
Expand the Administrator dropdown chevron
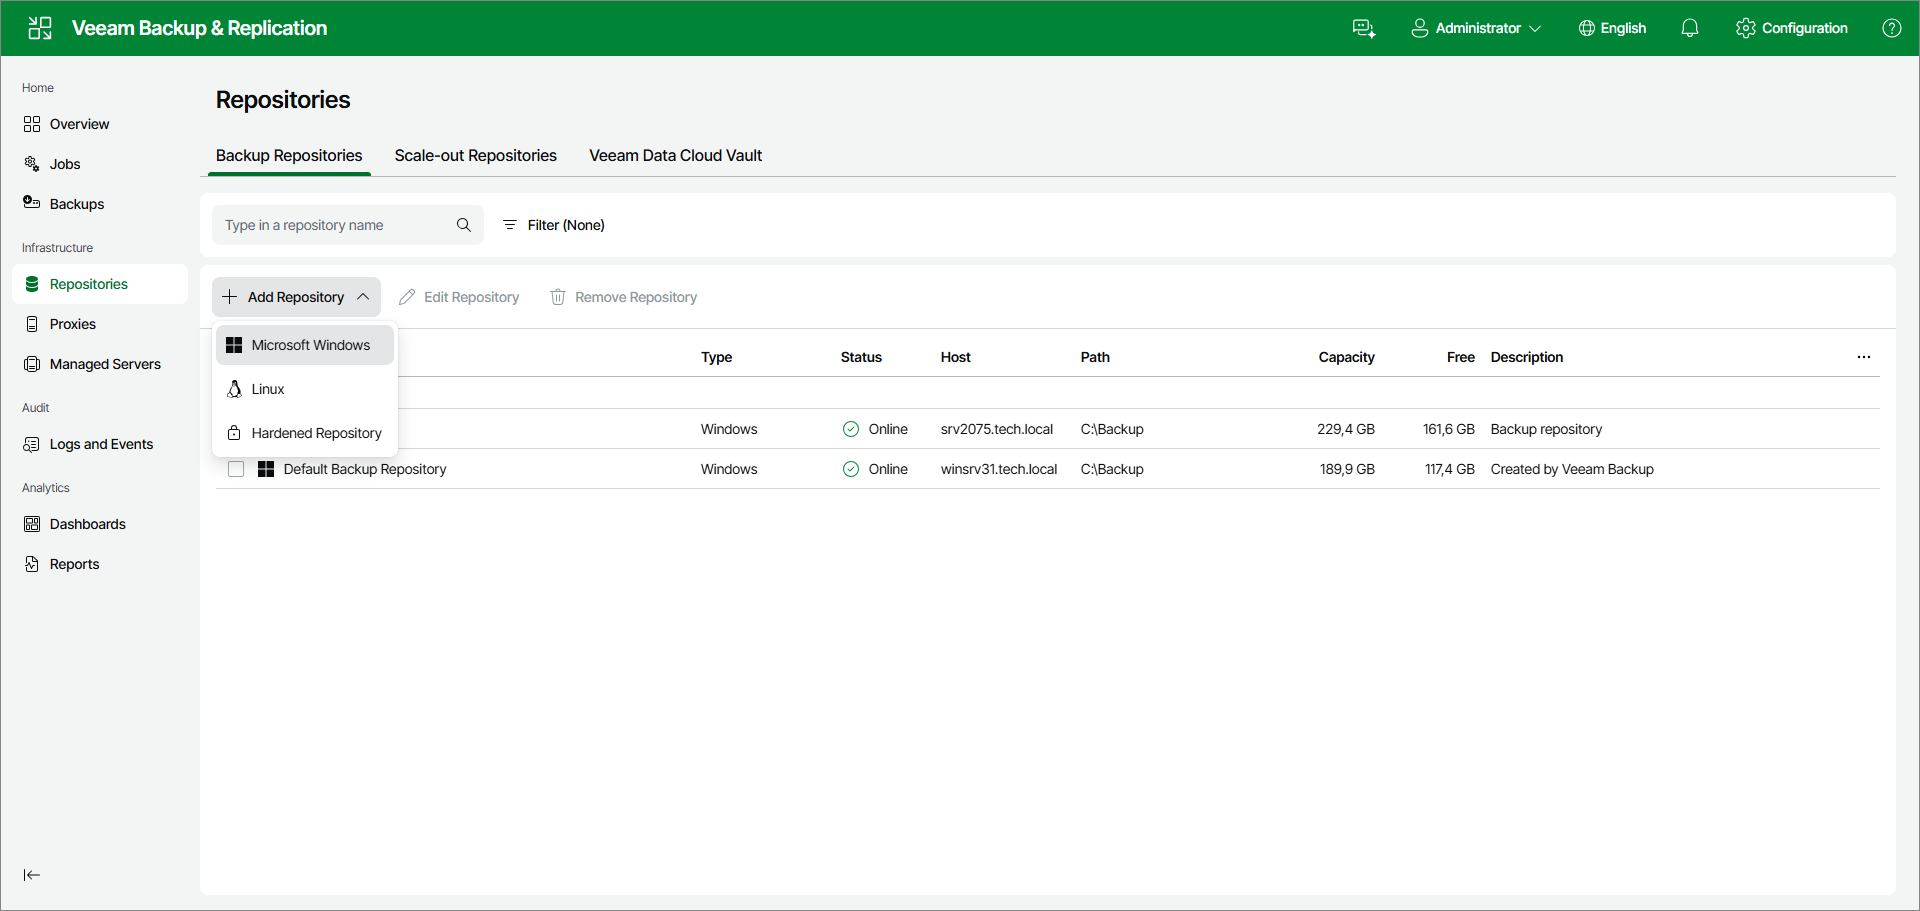pos(1535,29)
